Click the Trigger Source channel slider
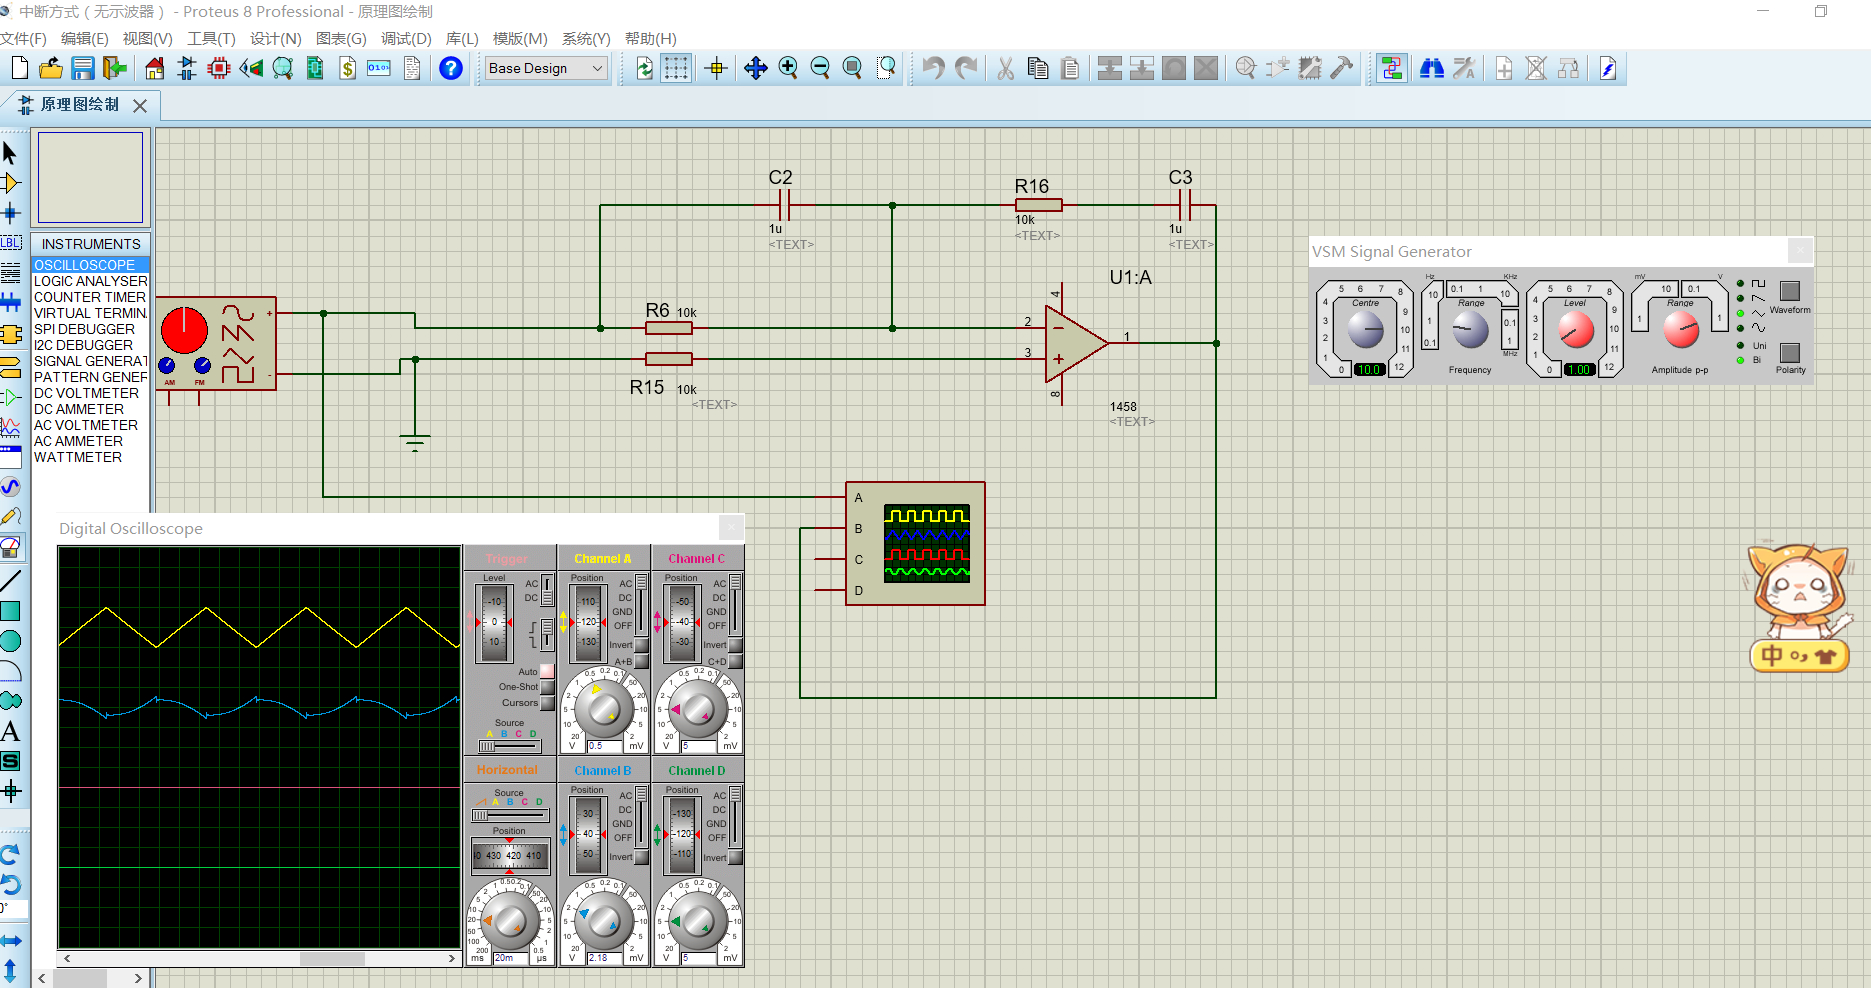The width and height of the screenshot is (1871, 988). click(510, 746)
